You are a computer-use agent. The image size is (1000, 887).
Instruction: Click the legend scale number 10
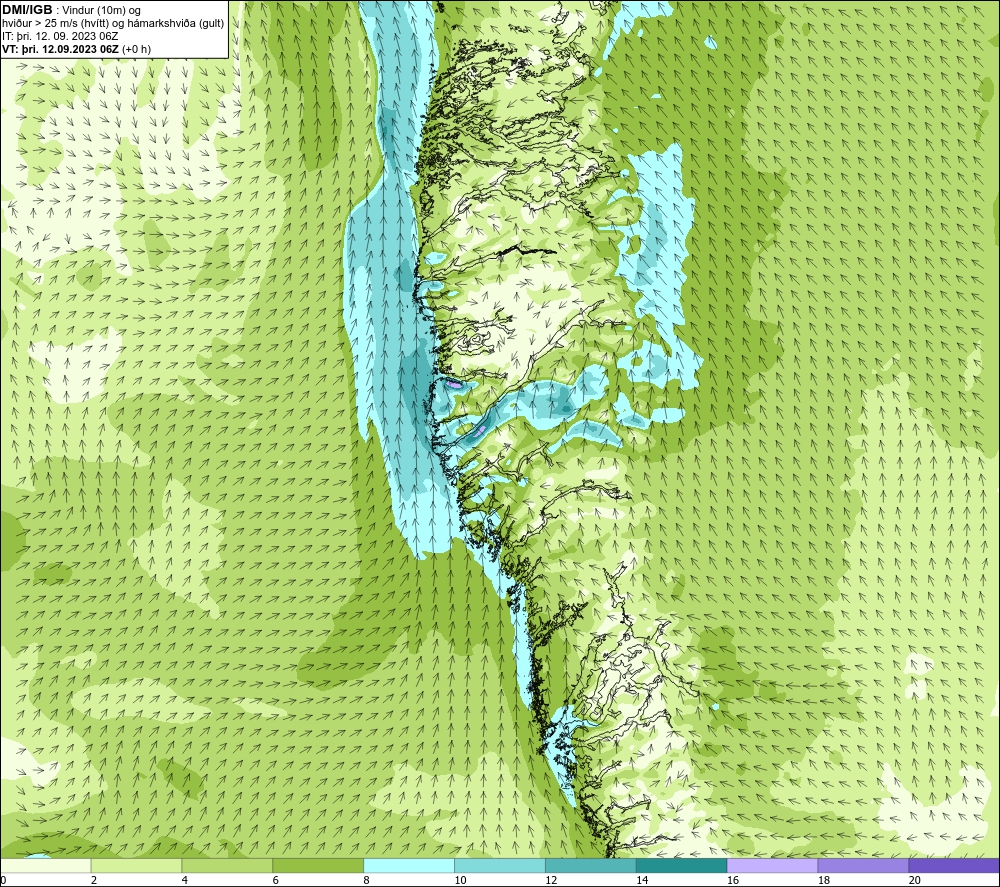(460, 880)
